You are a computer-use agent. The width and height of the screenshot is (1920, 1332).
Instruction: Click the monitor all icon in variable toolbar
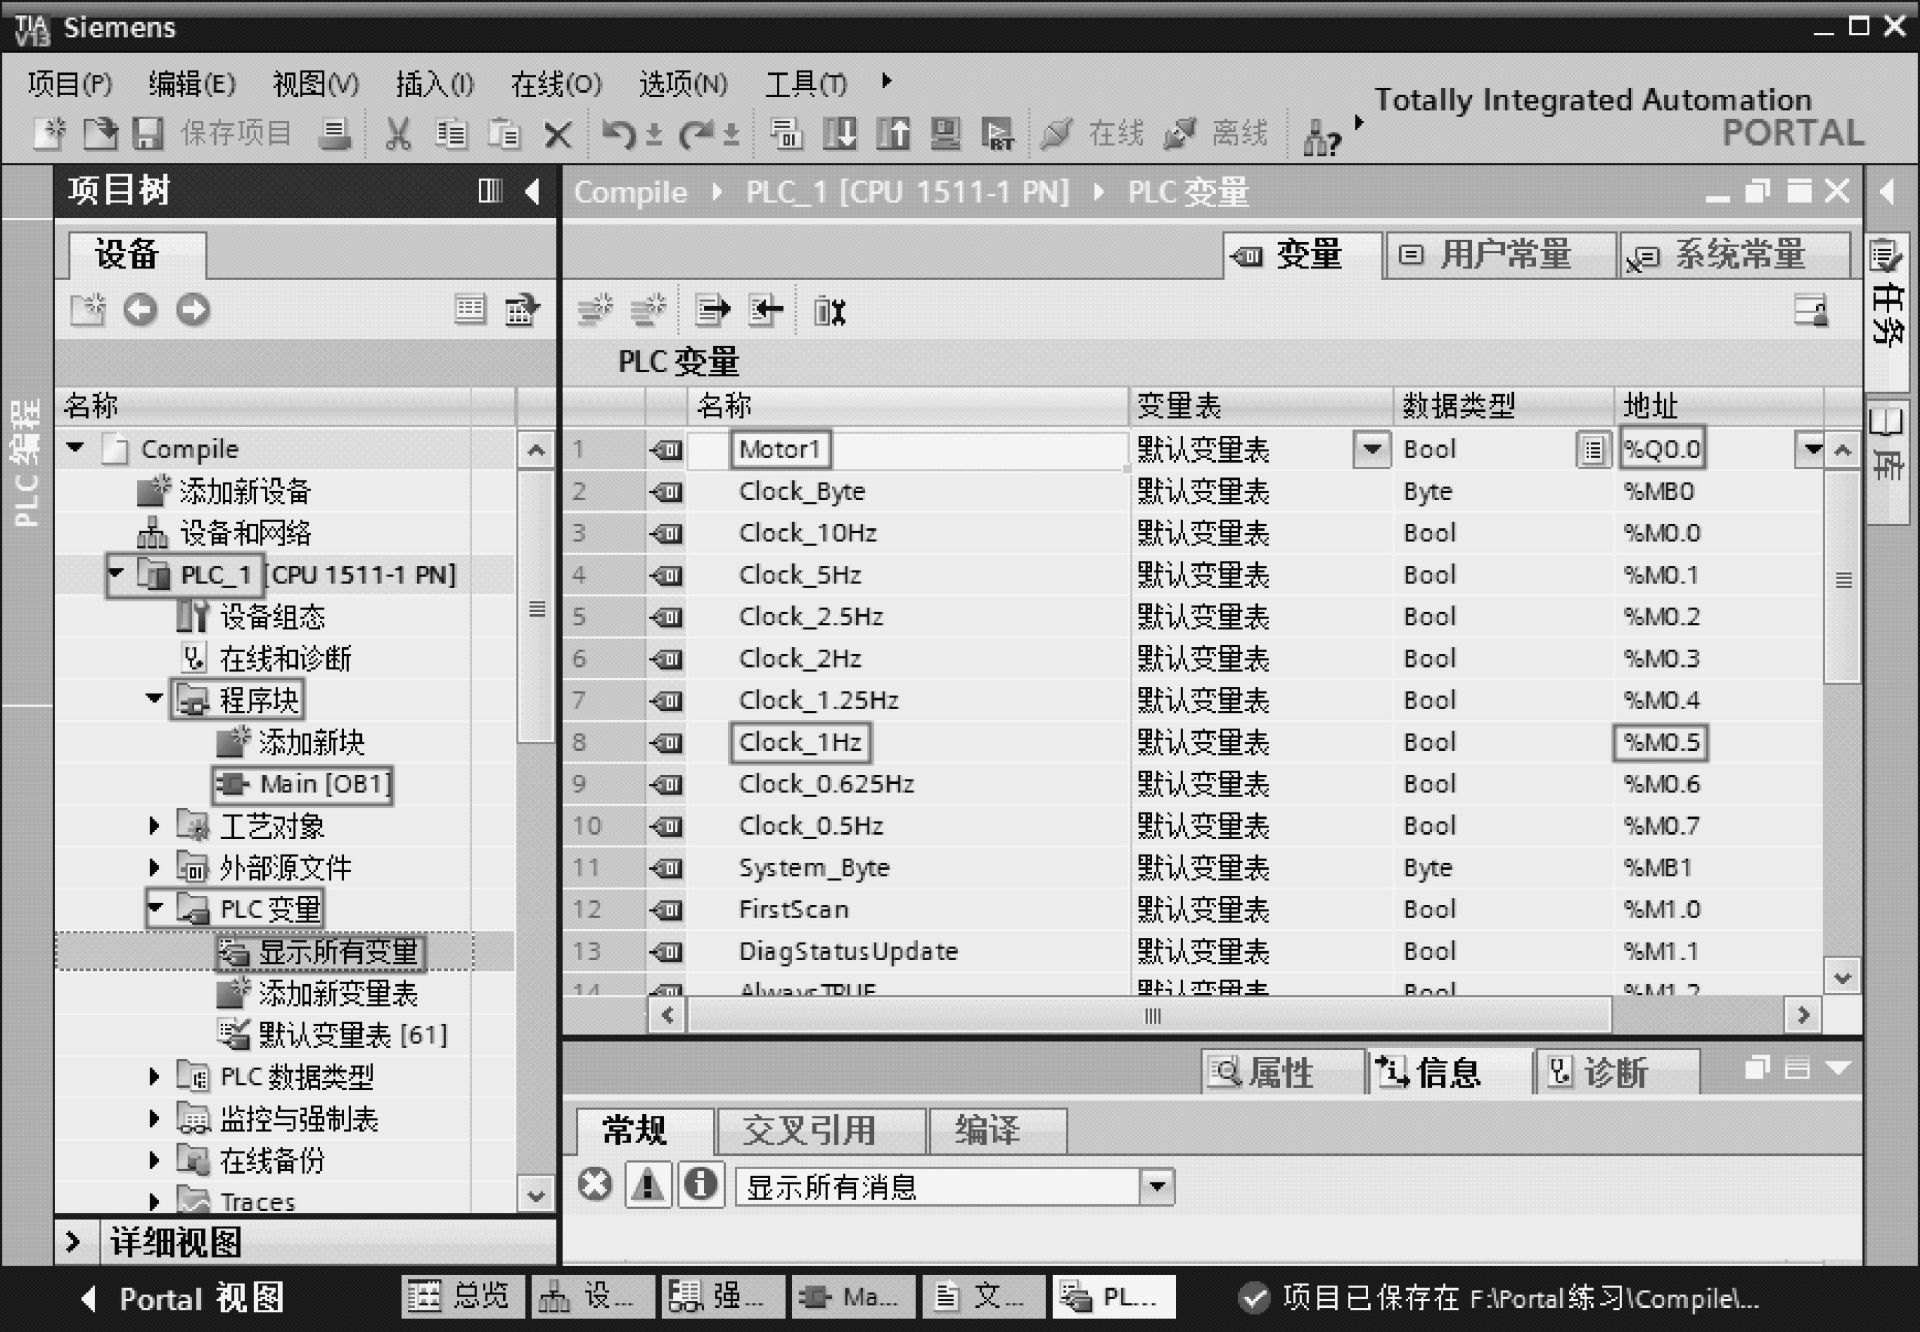pyautogui.click(x=829, y=312)
